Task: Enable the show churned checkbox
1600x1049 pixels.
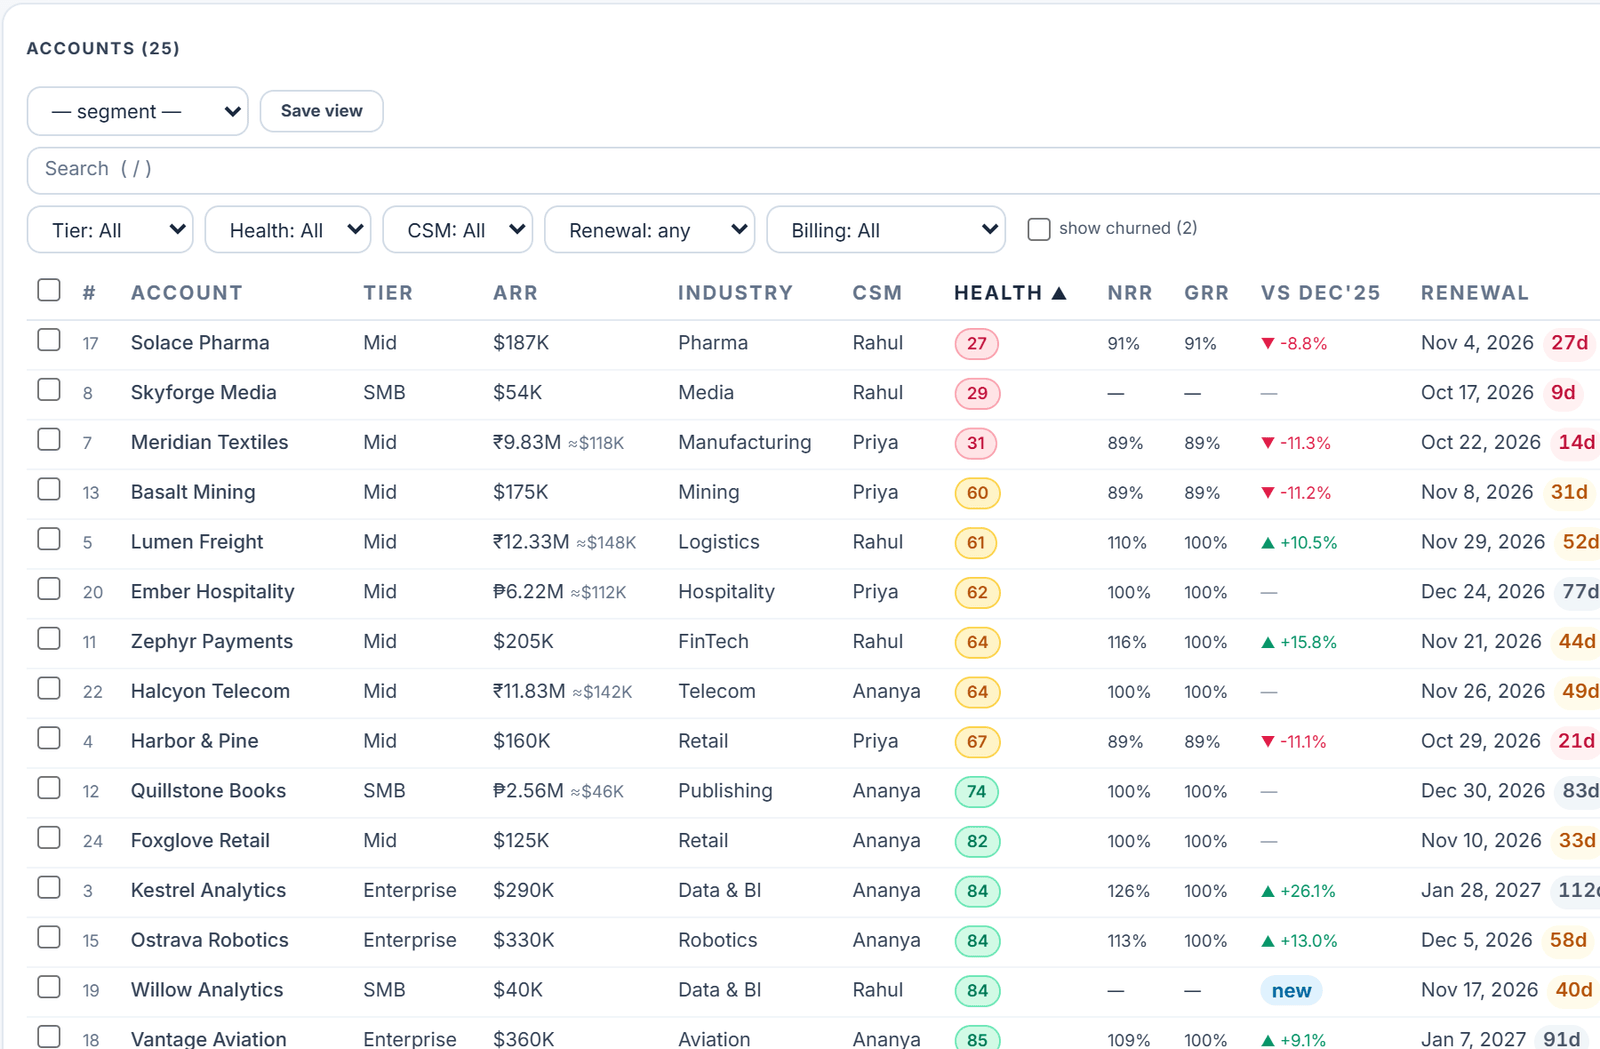Action: [x=1039, y=229]
